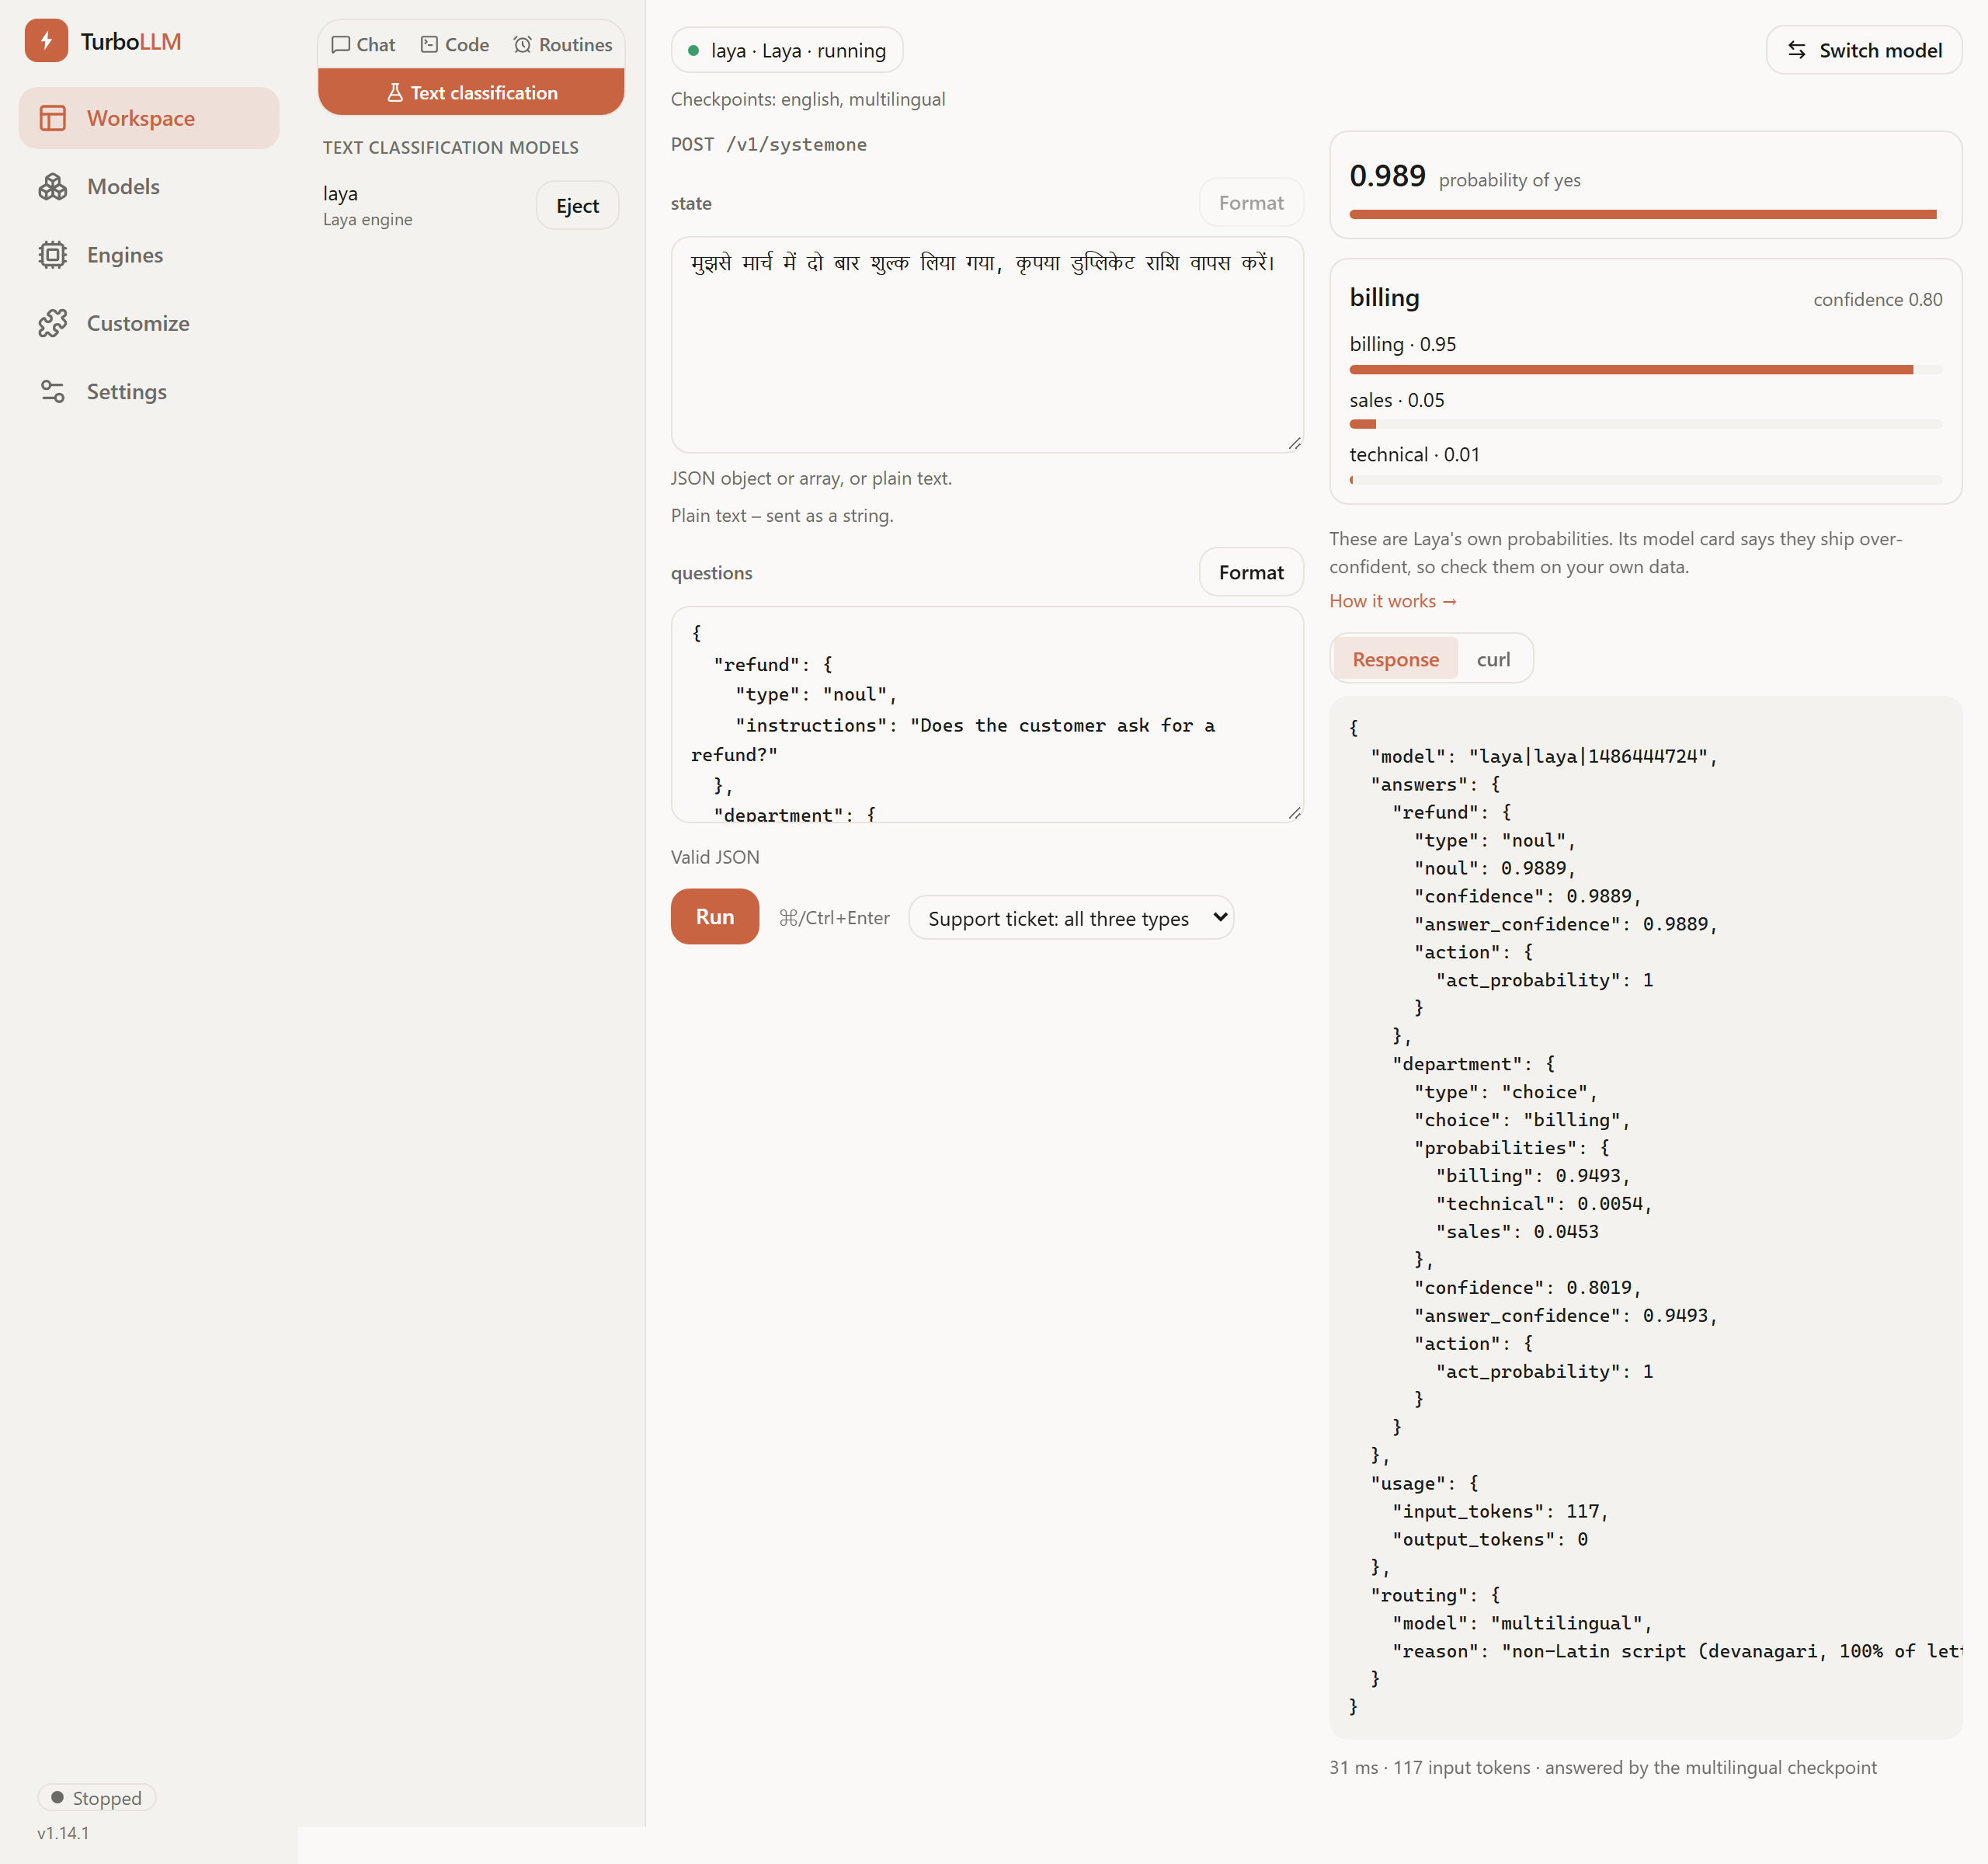
Task: Click the terminal icon in Code tab
Action: pos(429,45)
